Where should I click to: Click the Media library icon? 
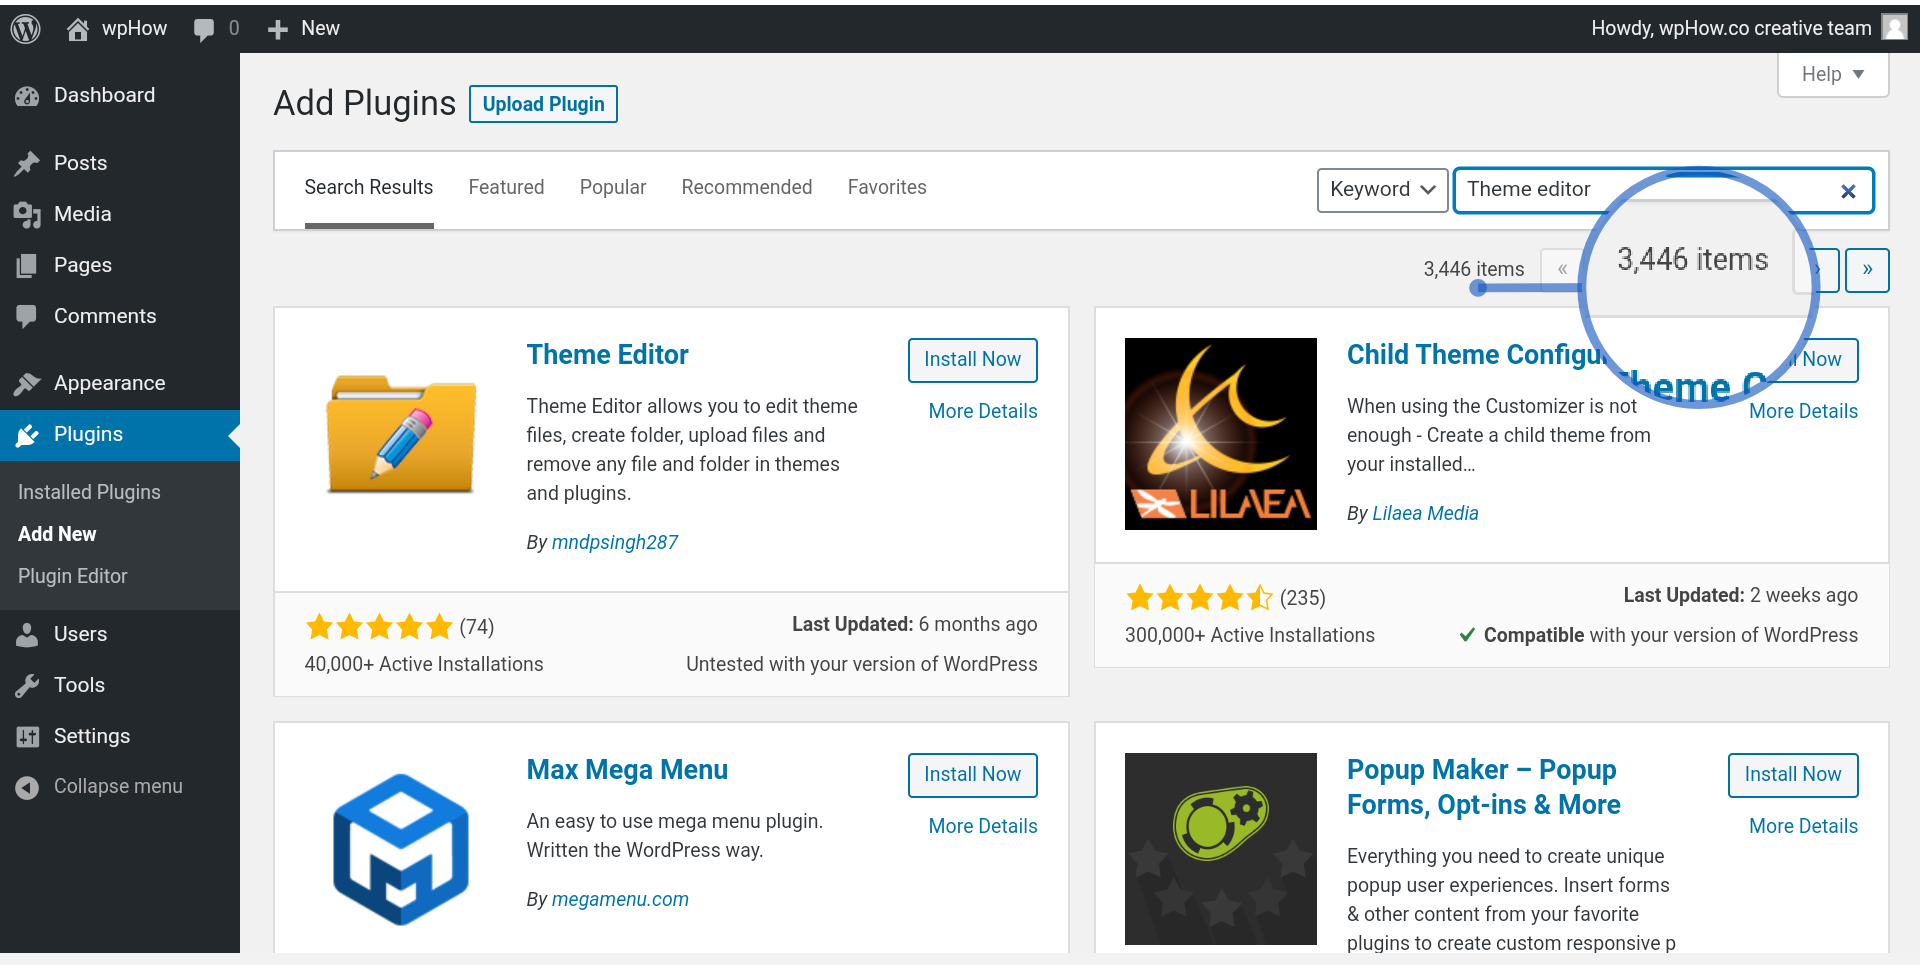coord(27,214)
